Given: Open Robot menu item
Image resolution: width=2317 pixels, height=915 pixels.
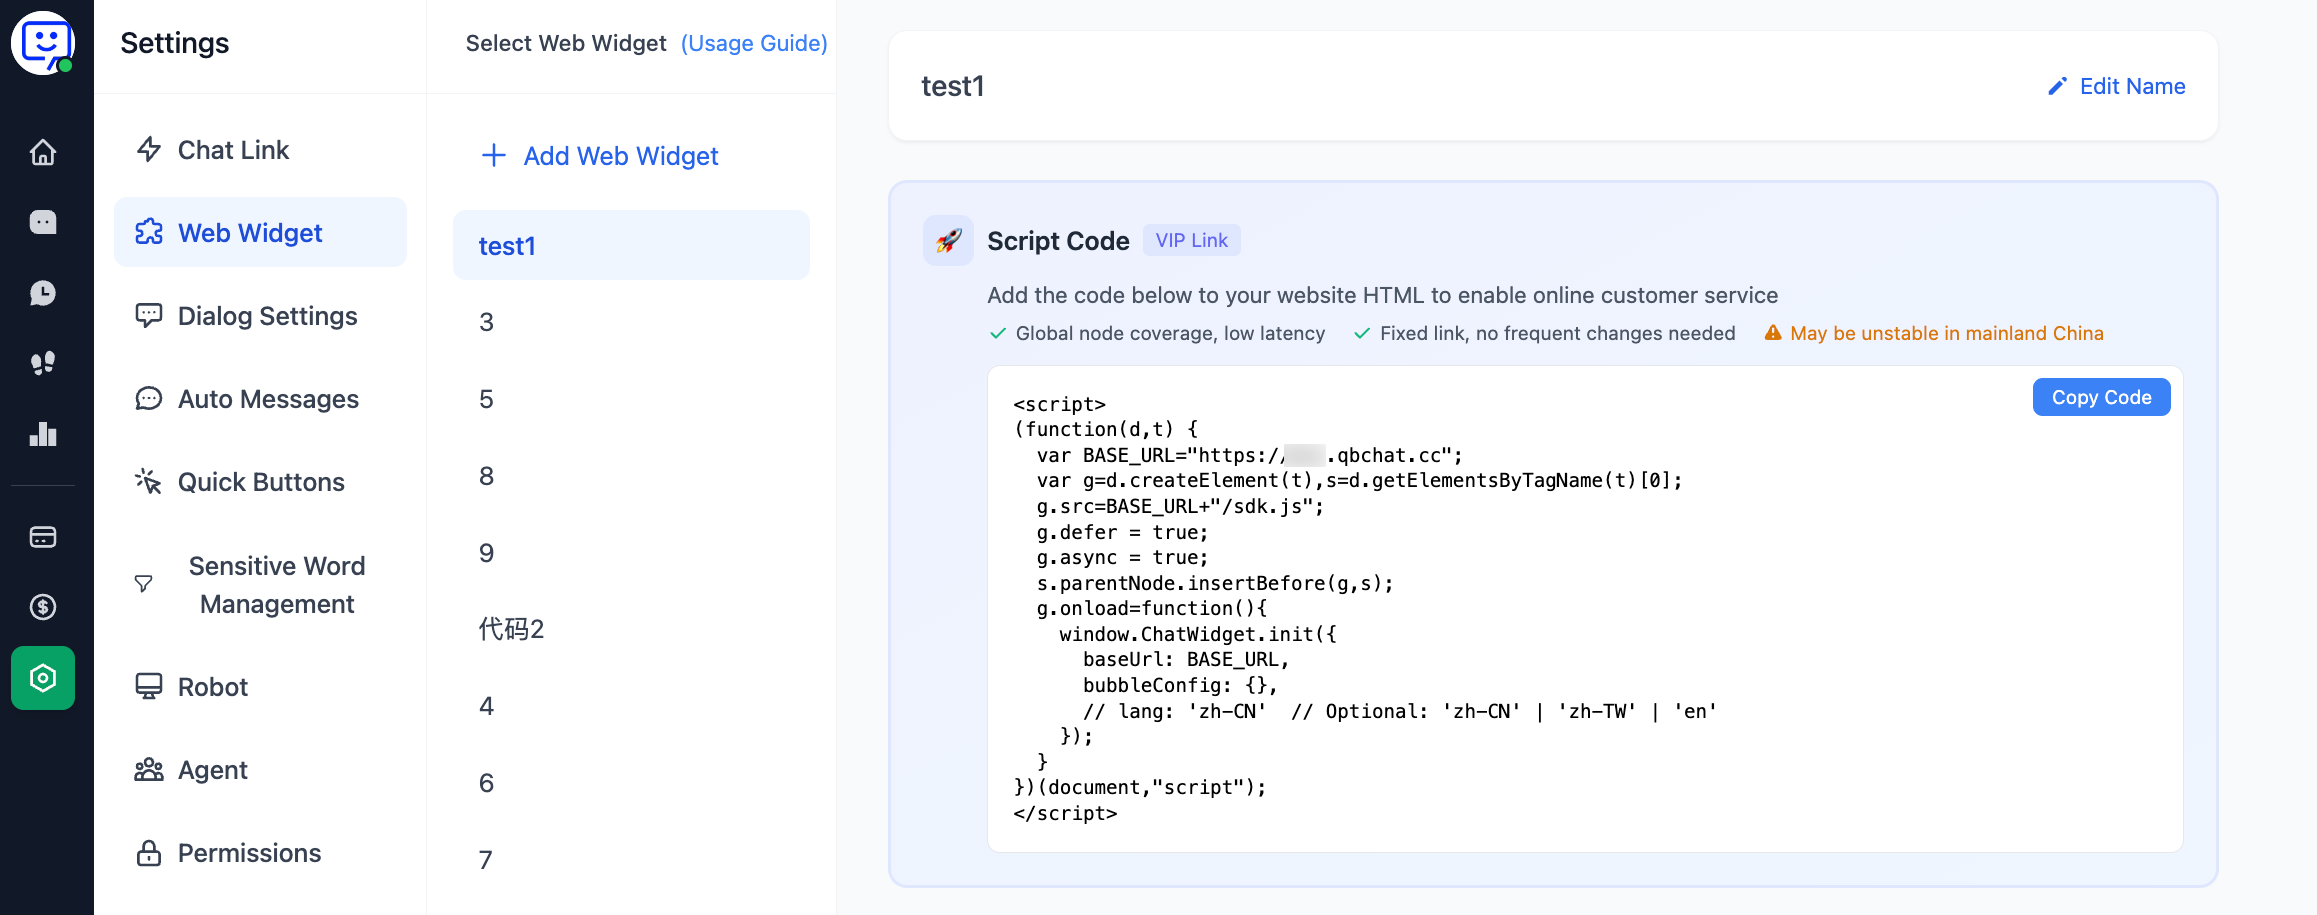Looking at the screenshot, I should [x=260, y=686].
